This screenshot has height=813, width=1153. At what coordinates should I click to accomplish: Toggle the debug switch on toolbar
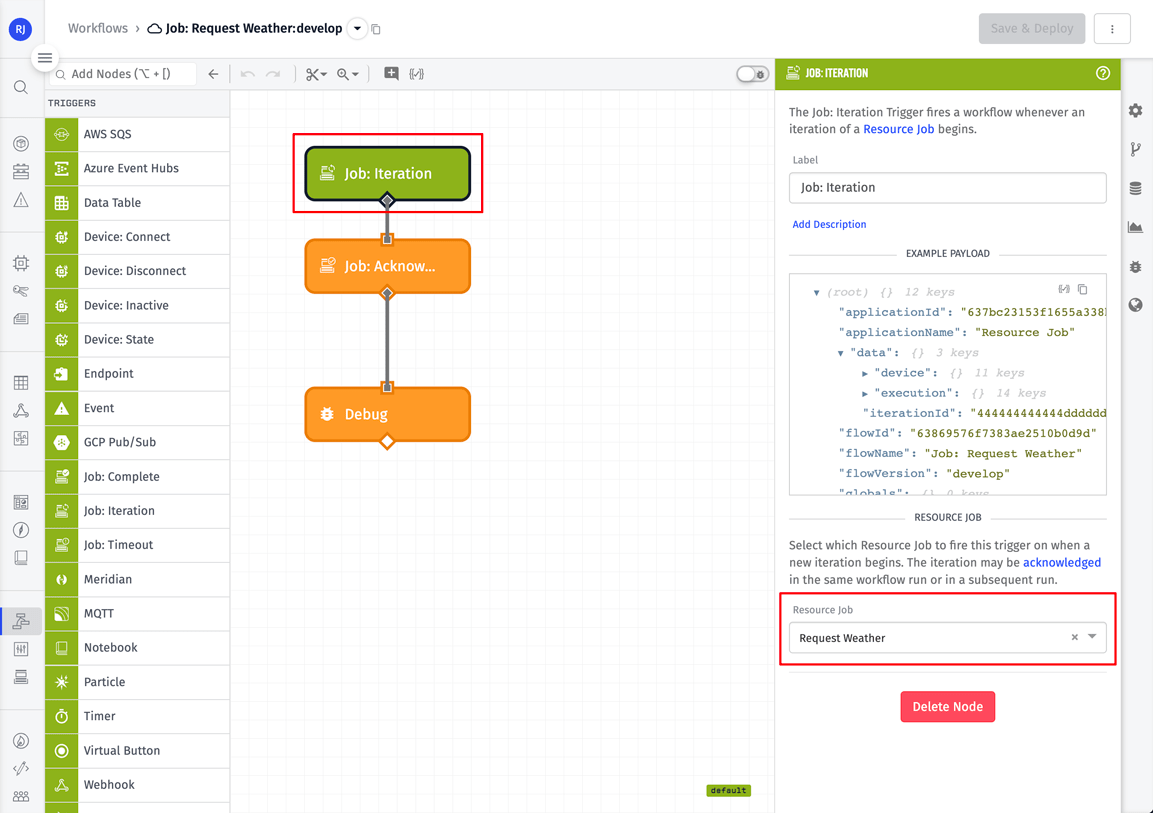point(752,74)
